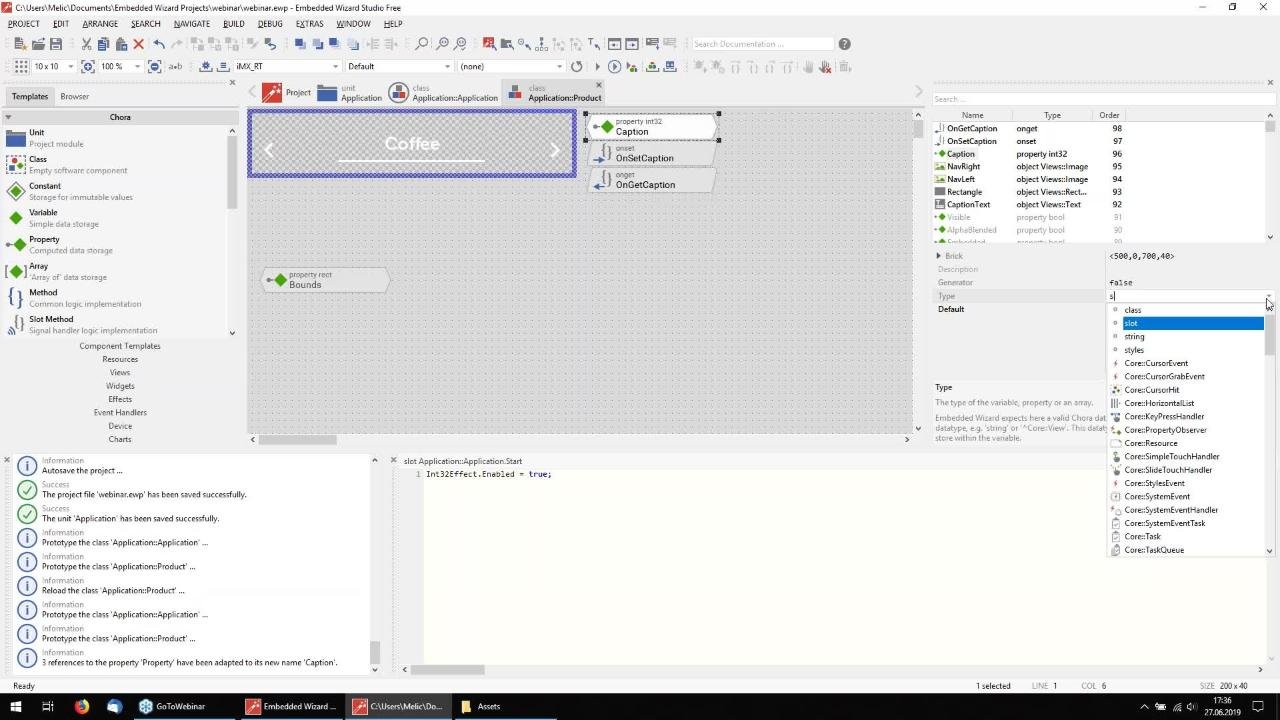
Task: Select the NavRight member row
Action: 1098,166
